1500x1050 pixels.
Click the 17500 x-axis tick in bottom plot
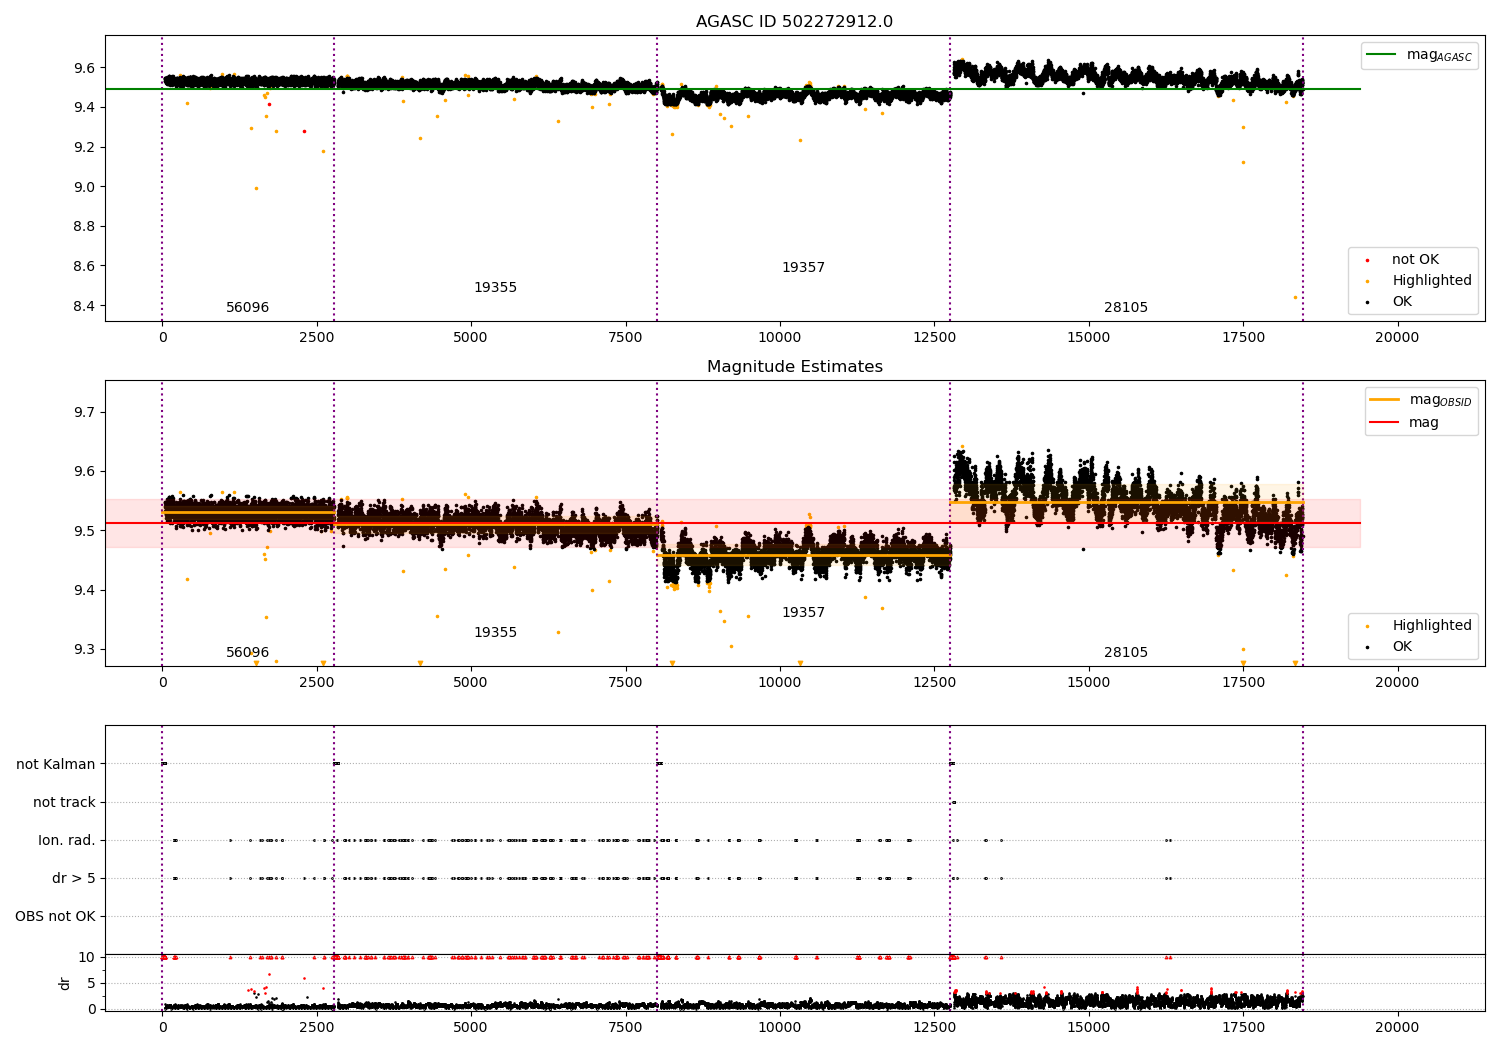[1242, 1026]
